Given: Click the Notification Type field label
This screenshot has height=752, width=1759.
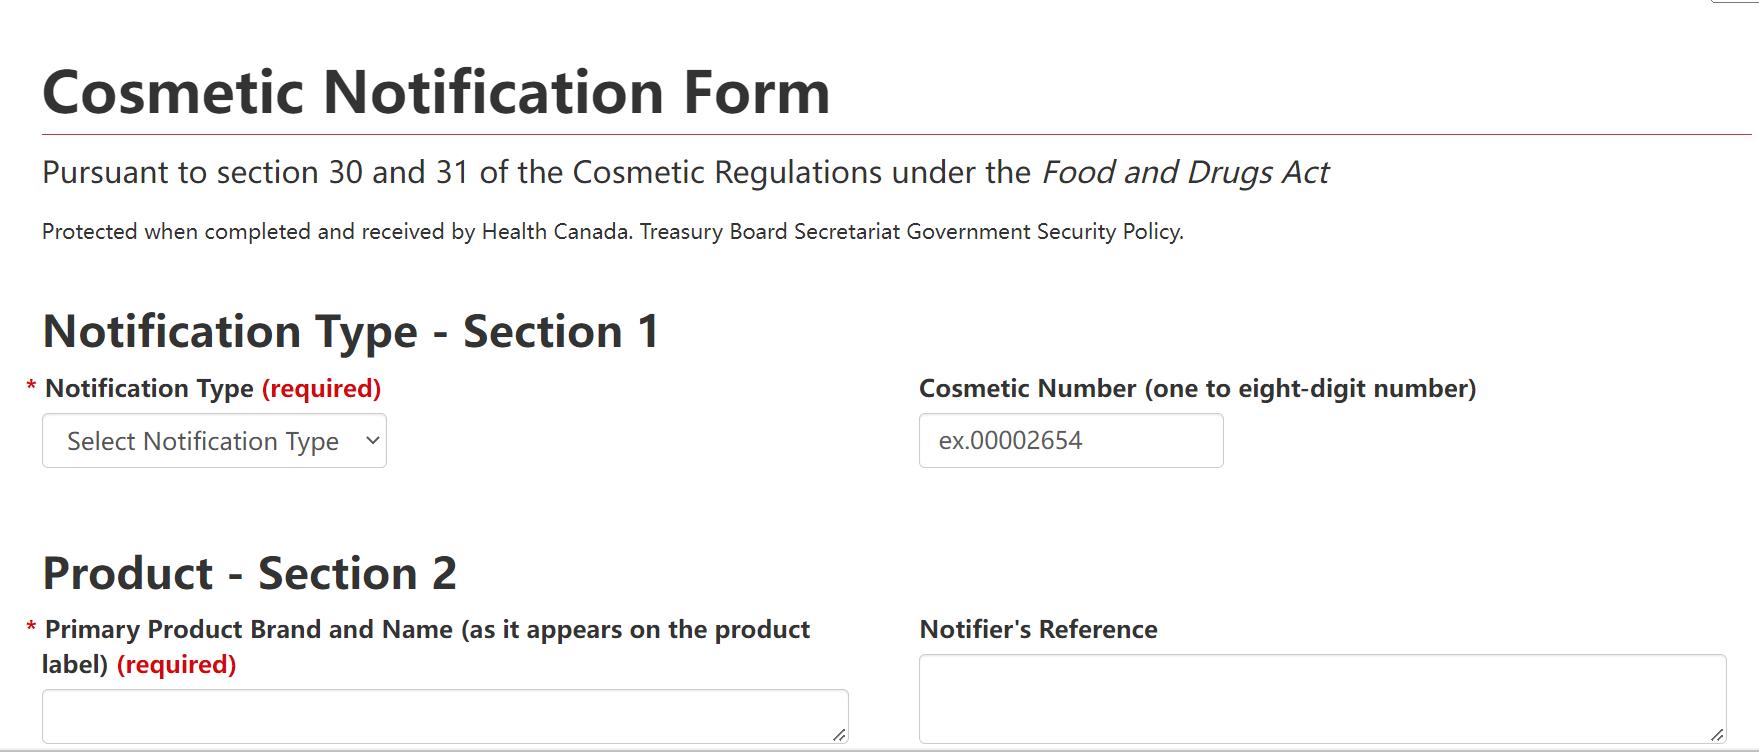Looking at the screenshot, I should point(149,388).
